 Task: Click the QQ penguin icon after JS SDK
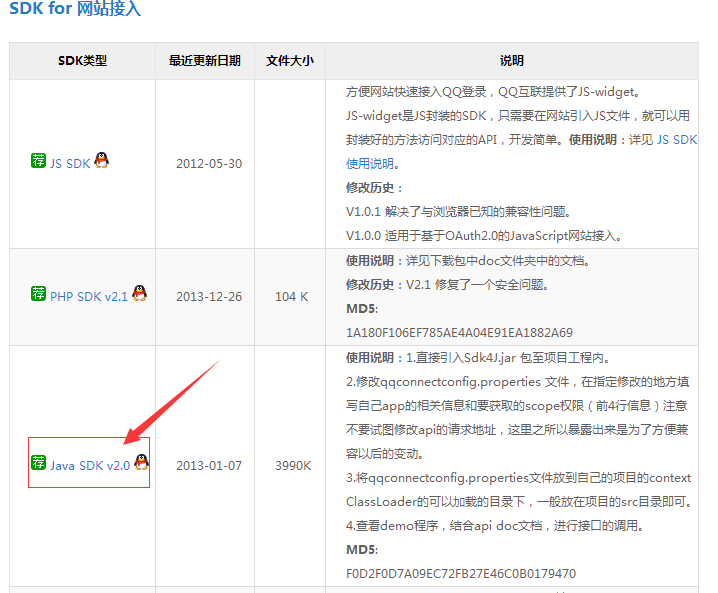(x=101, y=161)
